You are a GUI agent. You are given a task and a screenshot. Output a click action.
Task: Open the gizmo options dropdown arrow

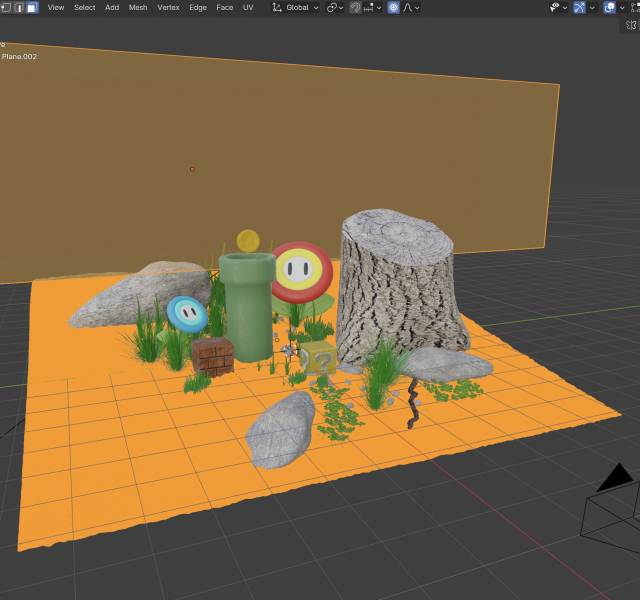592,7
